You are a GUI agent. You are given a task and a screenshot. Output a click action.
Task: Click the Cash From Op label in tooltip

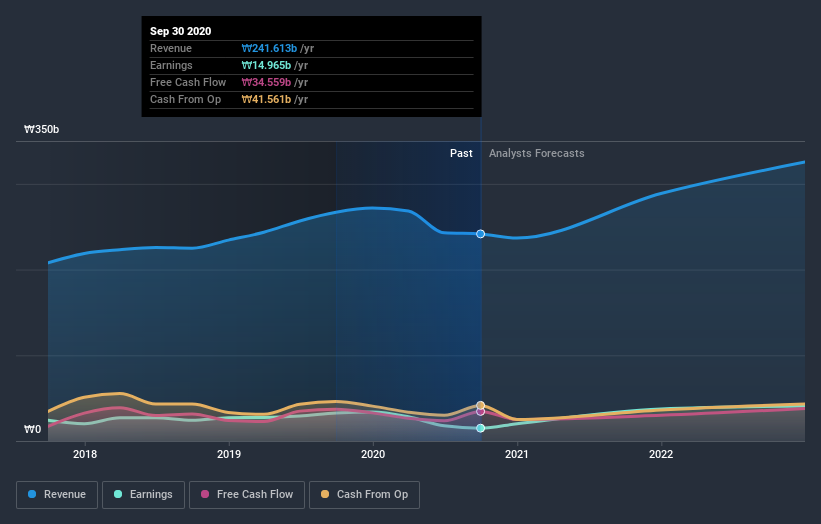click(185, 99)
